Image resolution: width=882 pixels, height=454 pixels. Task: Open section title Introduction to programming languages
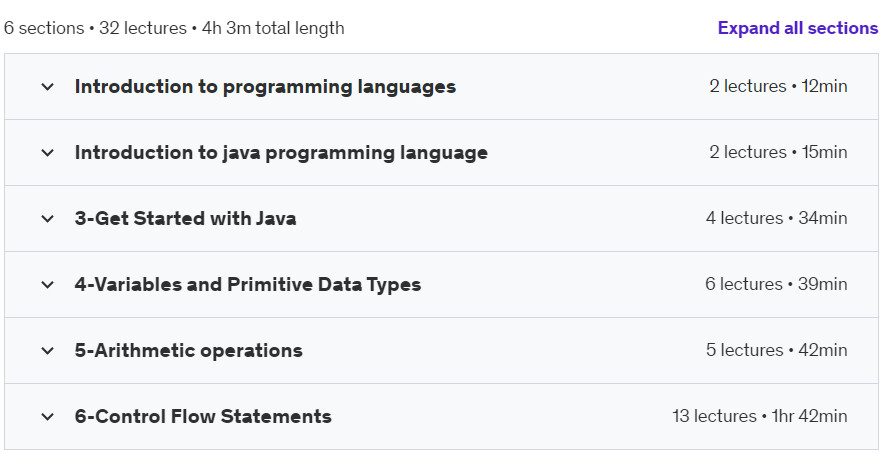coord(265,87)
